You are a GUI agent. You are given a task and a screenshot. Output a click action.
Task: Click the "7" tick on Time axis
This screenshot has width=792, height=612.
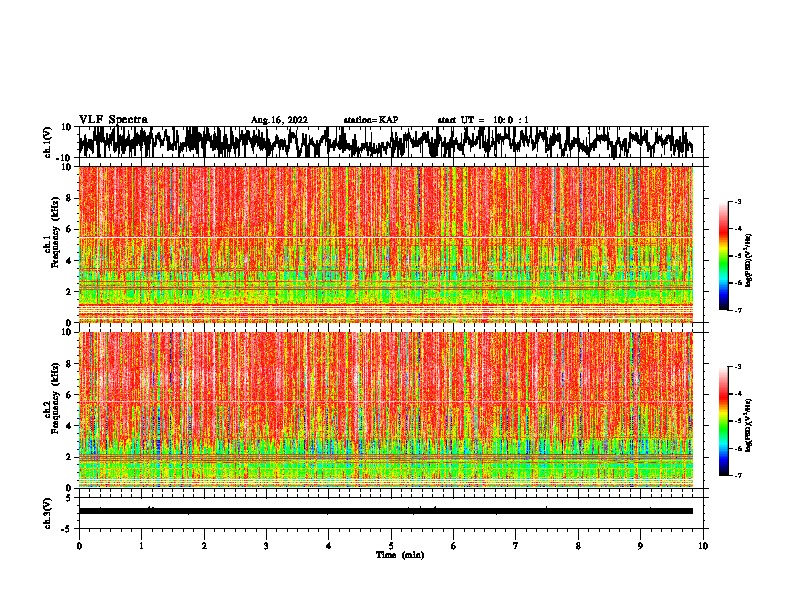tap(516, 546)
